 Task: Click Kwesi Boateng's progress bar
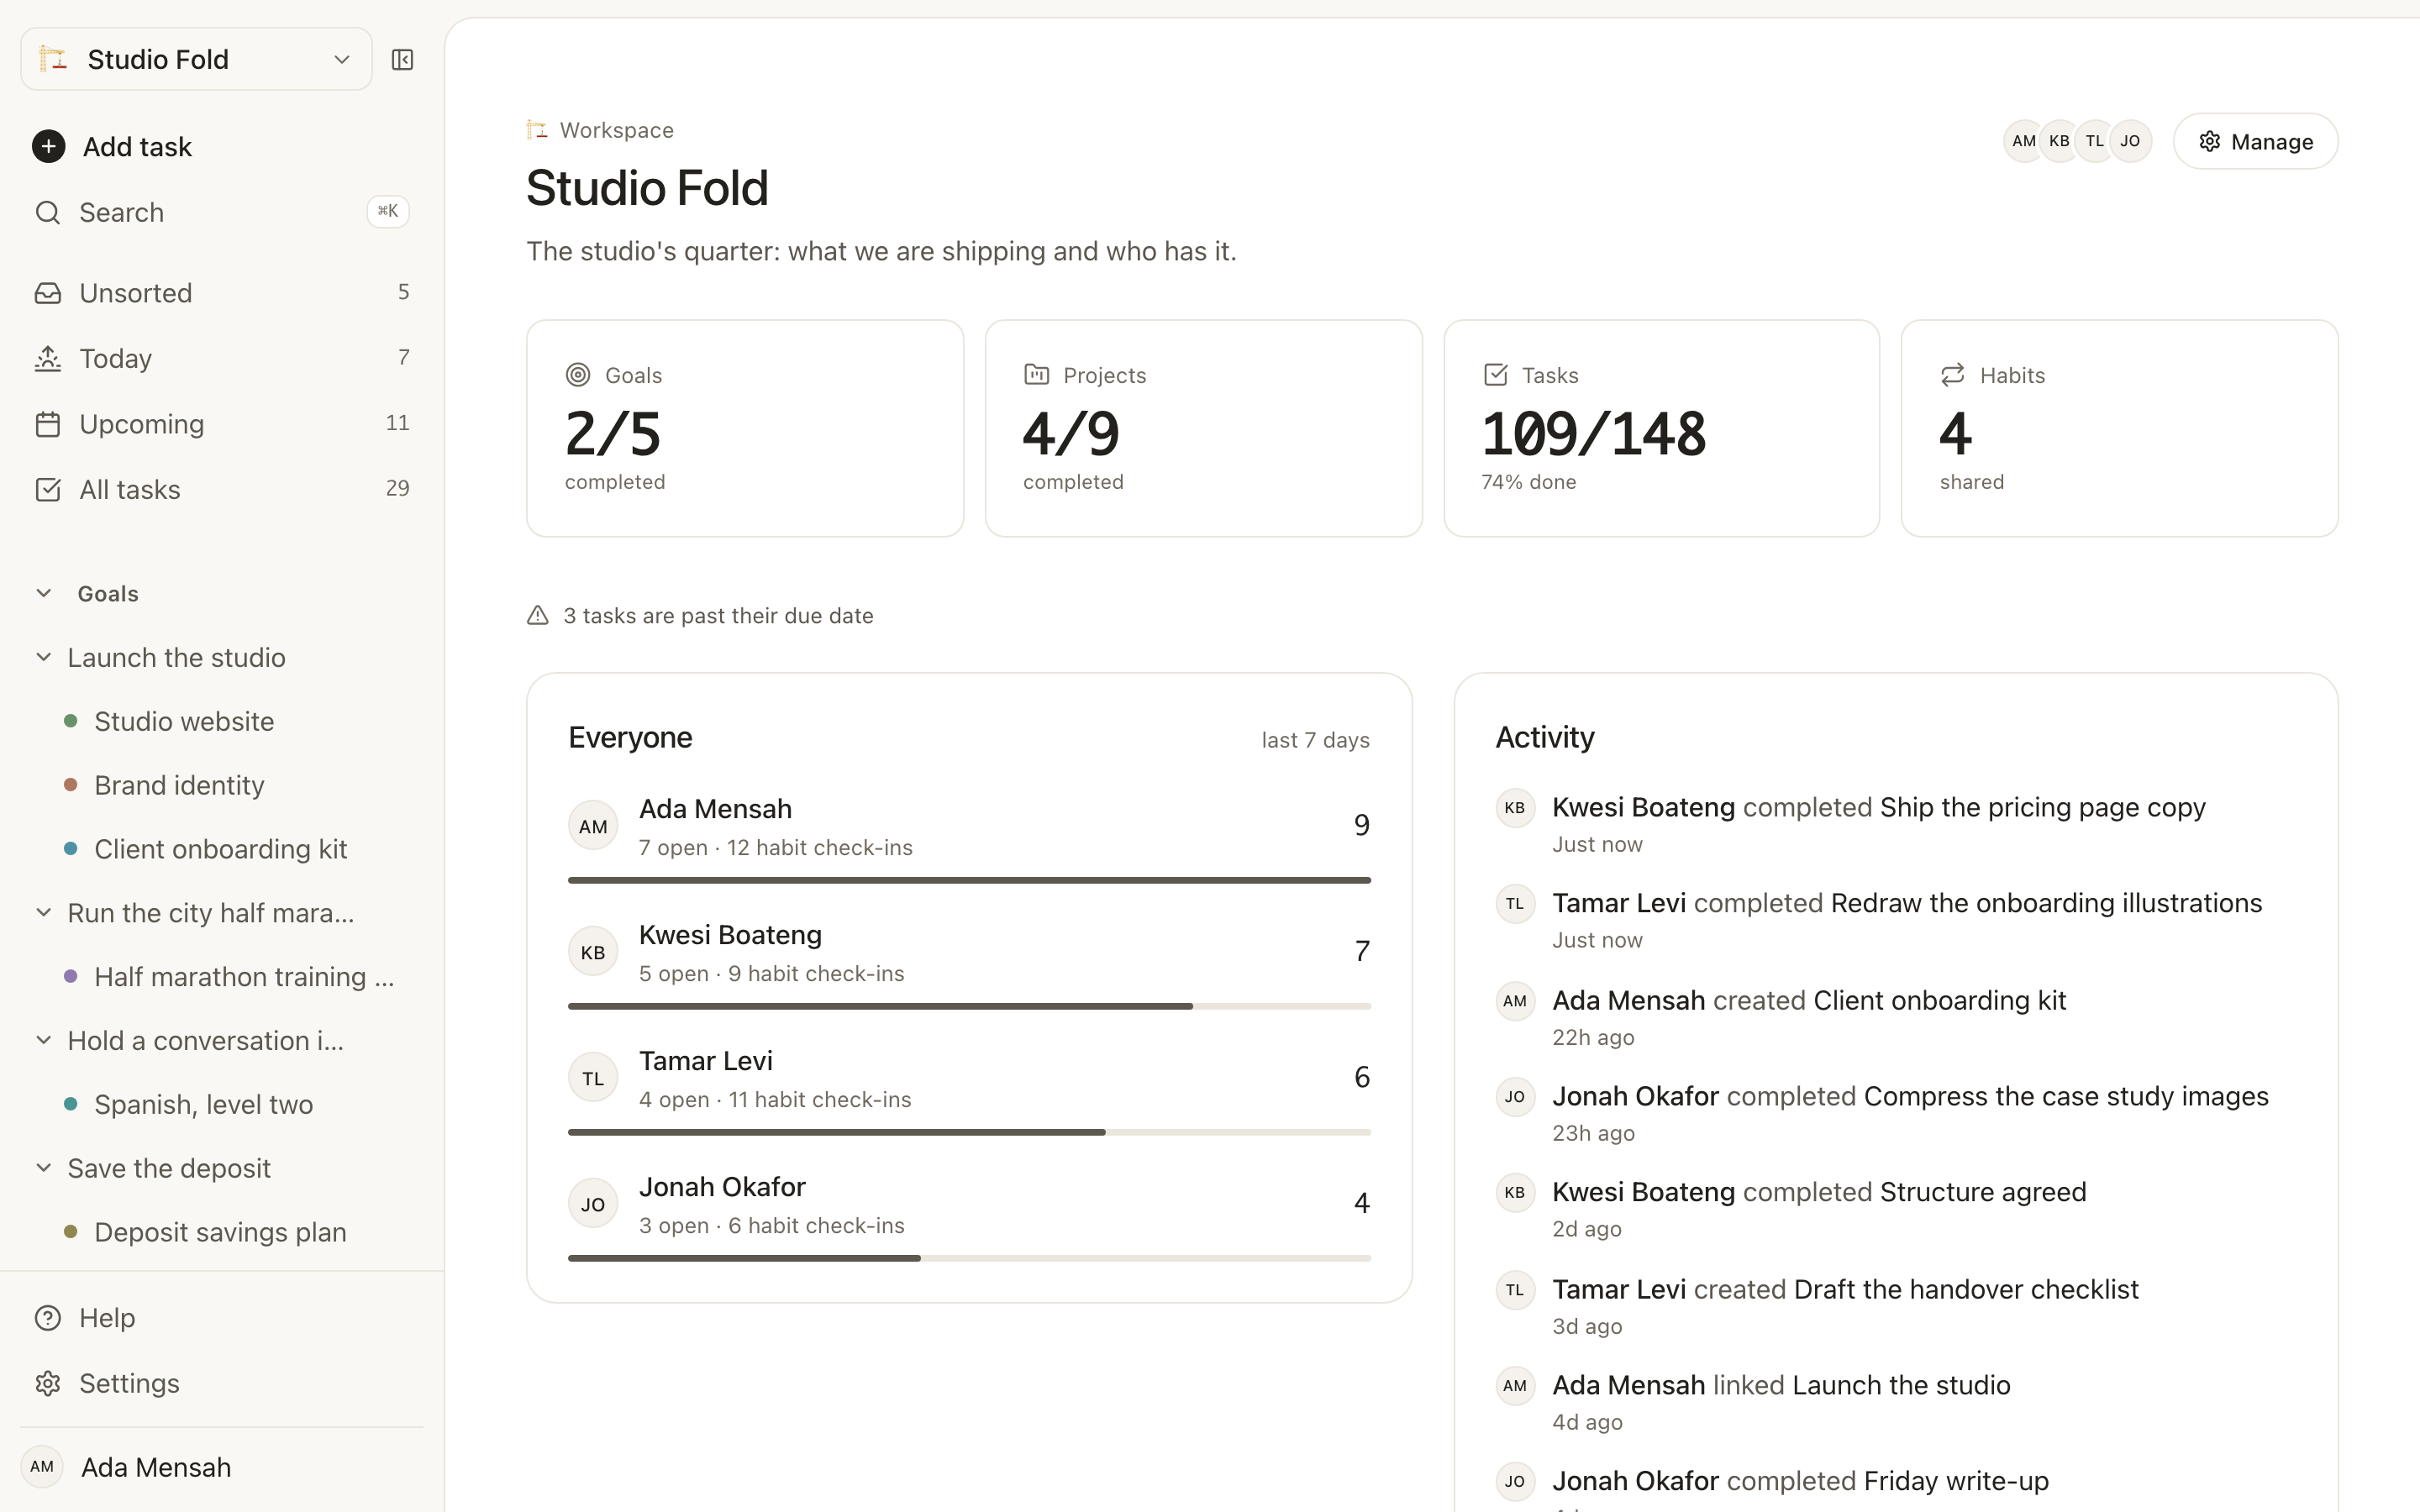pos(969,1006)
